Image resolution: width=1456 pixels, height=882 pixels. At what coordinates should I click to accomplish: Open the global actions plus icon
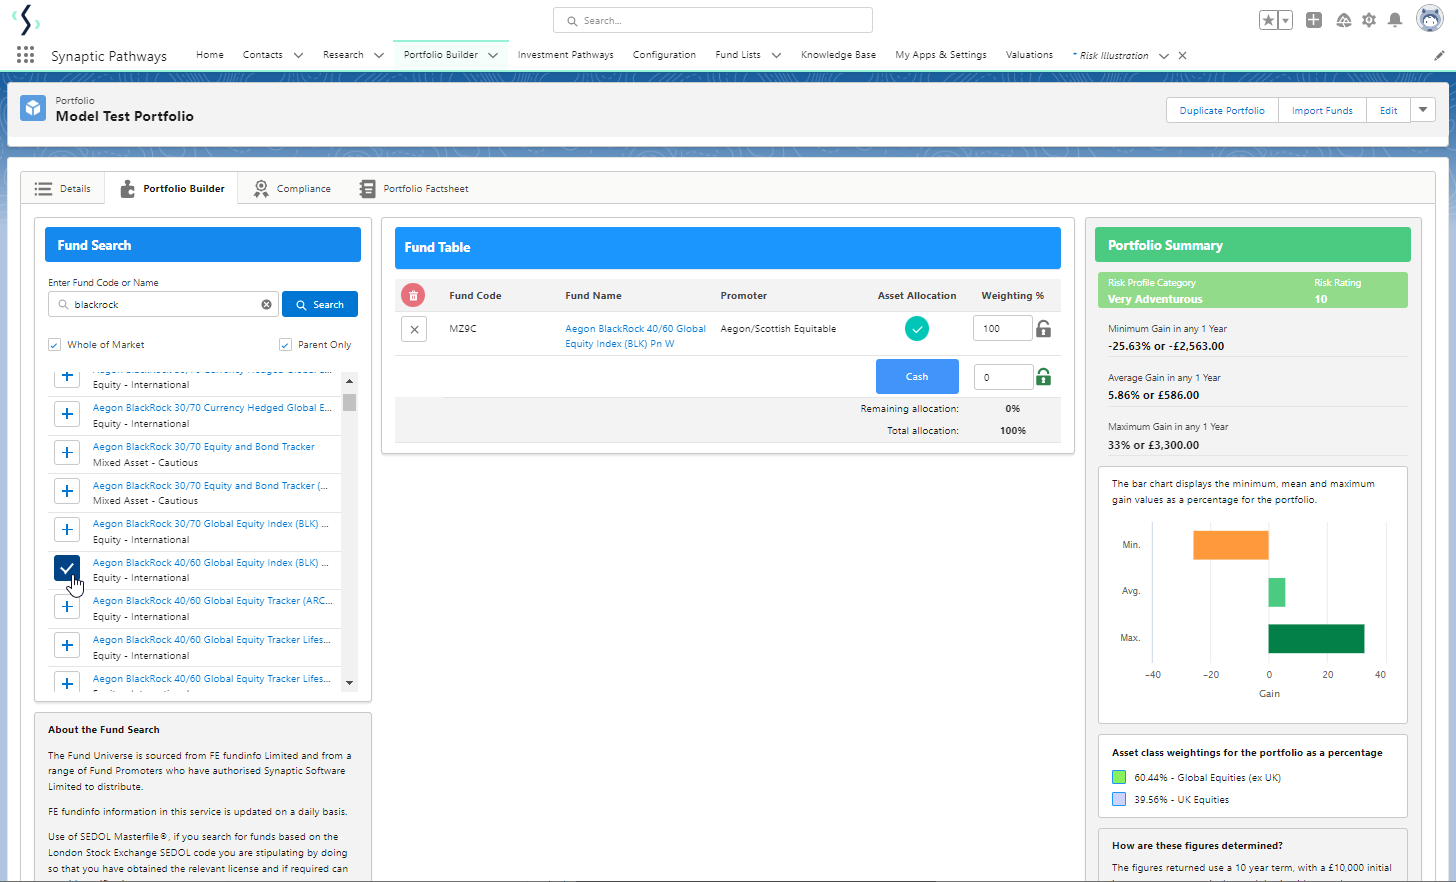point(1314,20)
